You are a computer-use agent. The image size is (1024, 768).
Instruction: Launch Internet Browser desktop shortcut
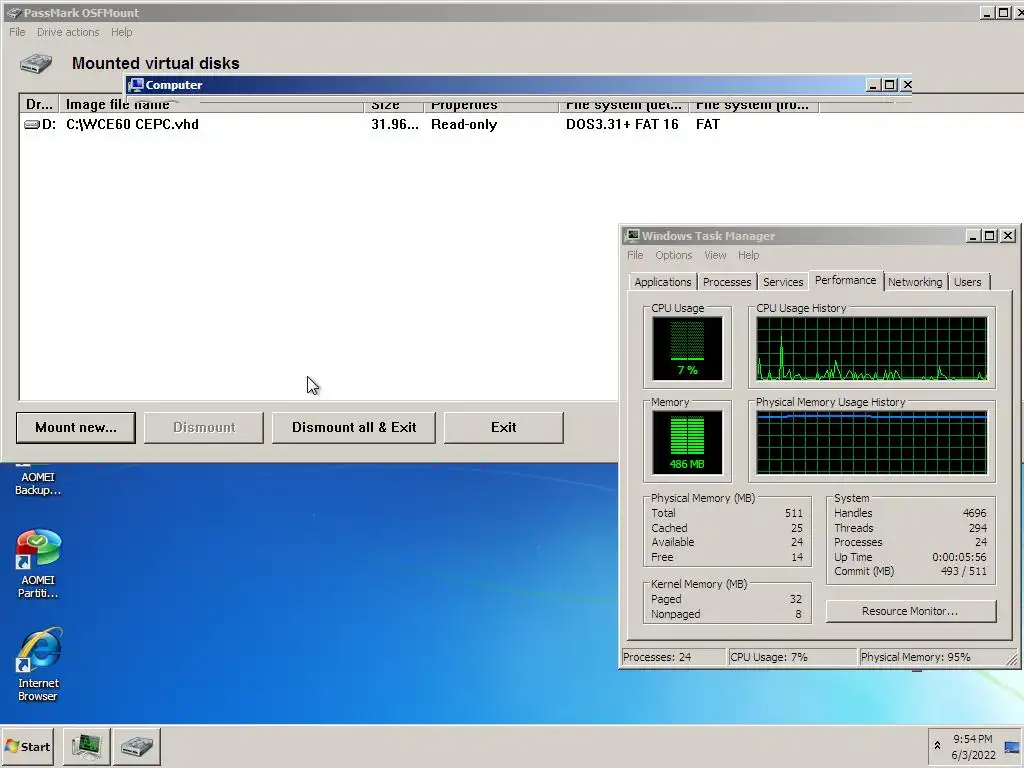(x=38, y=665)
